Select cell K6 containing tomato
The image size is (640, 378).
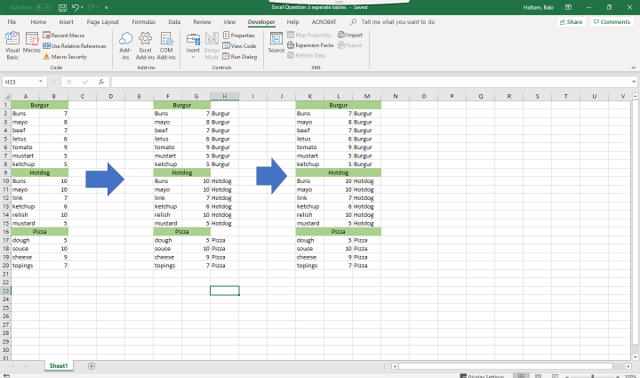click(310, 147)
